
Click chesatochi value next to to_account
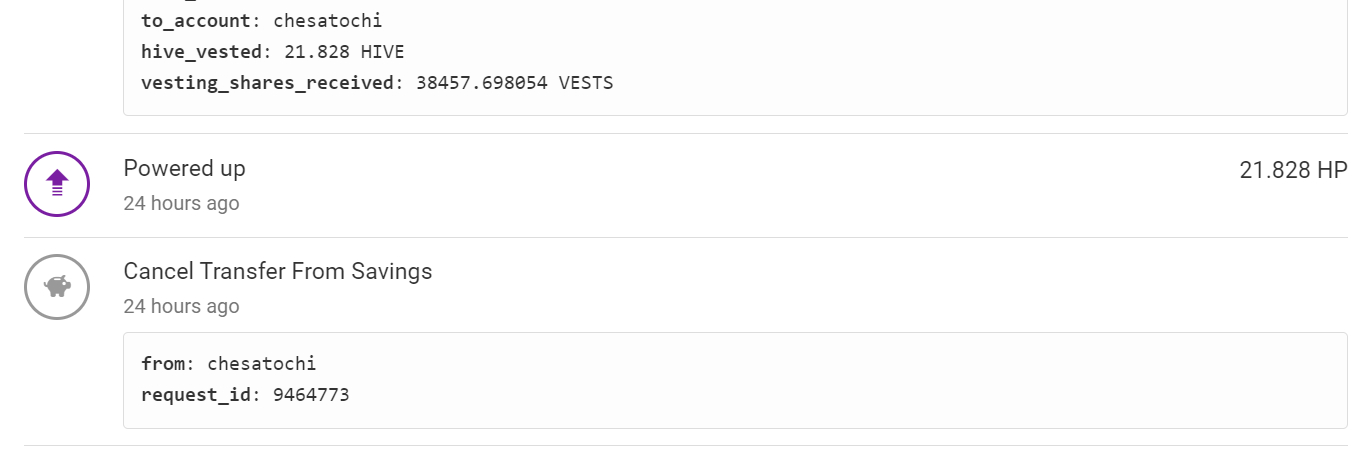click(x=328, y=20)
